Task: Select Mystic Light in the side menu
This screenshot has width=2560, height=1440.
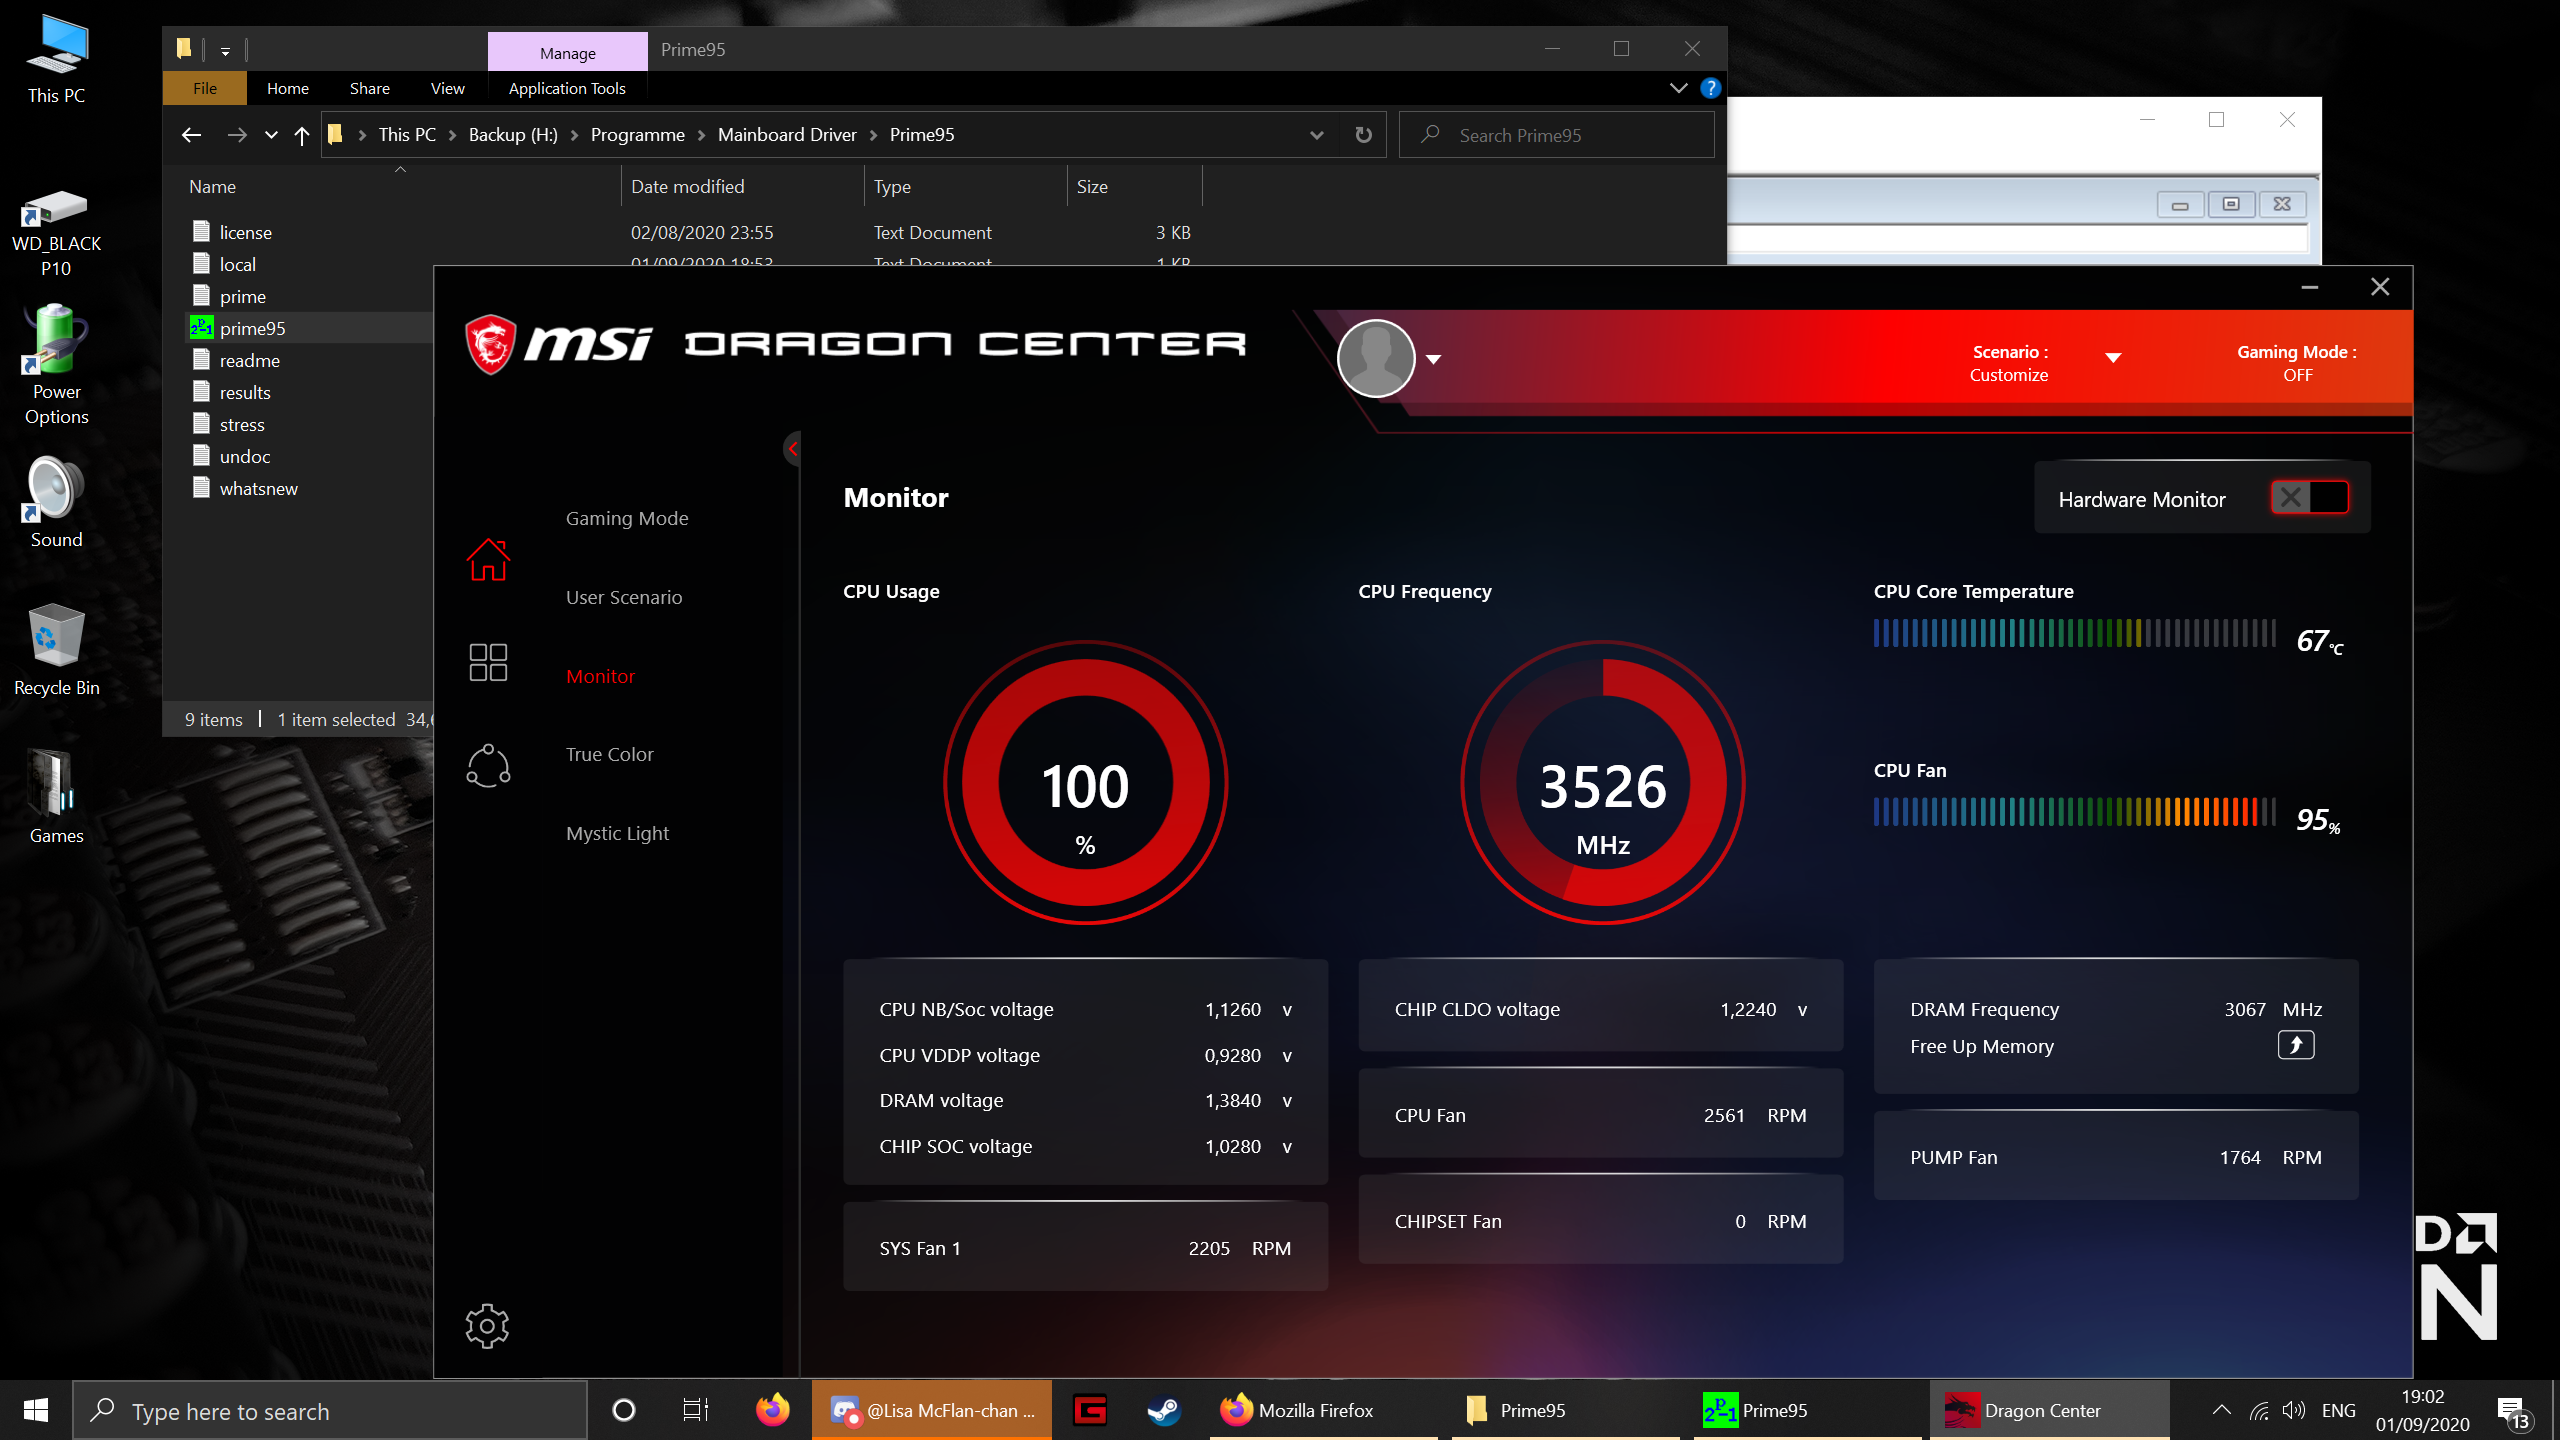Action: point(617,833)
